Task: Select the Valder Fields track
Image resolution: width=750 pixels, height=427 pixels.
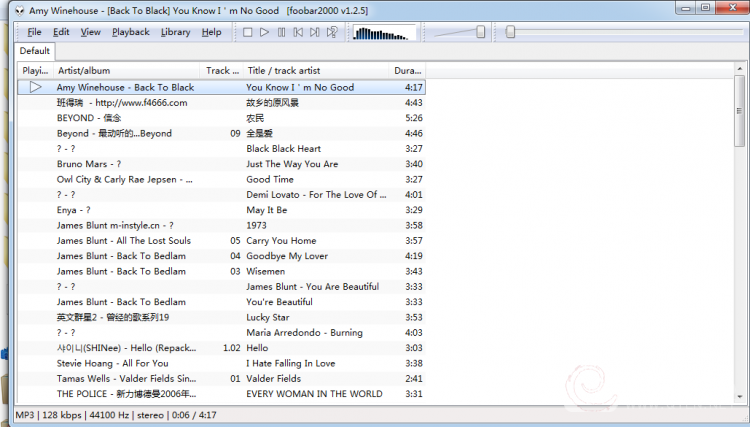Action: point(221,378)
